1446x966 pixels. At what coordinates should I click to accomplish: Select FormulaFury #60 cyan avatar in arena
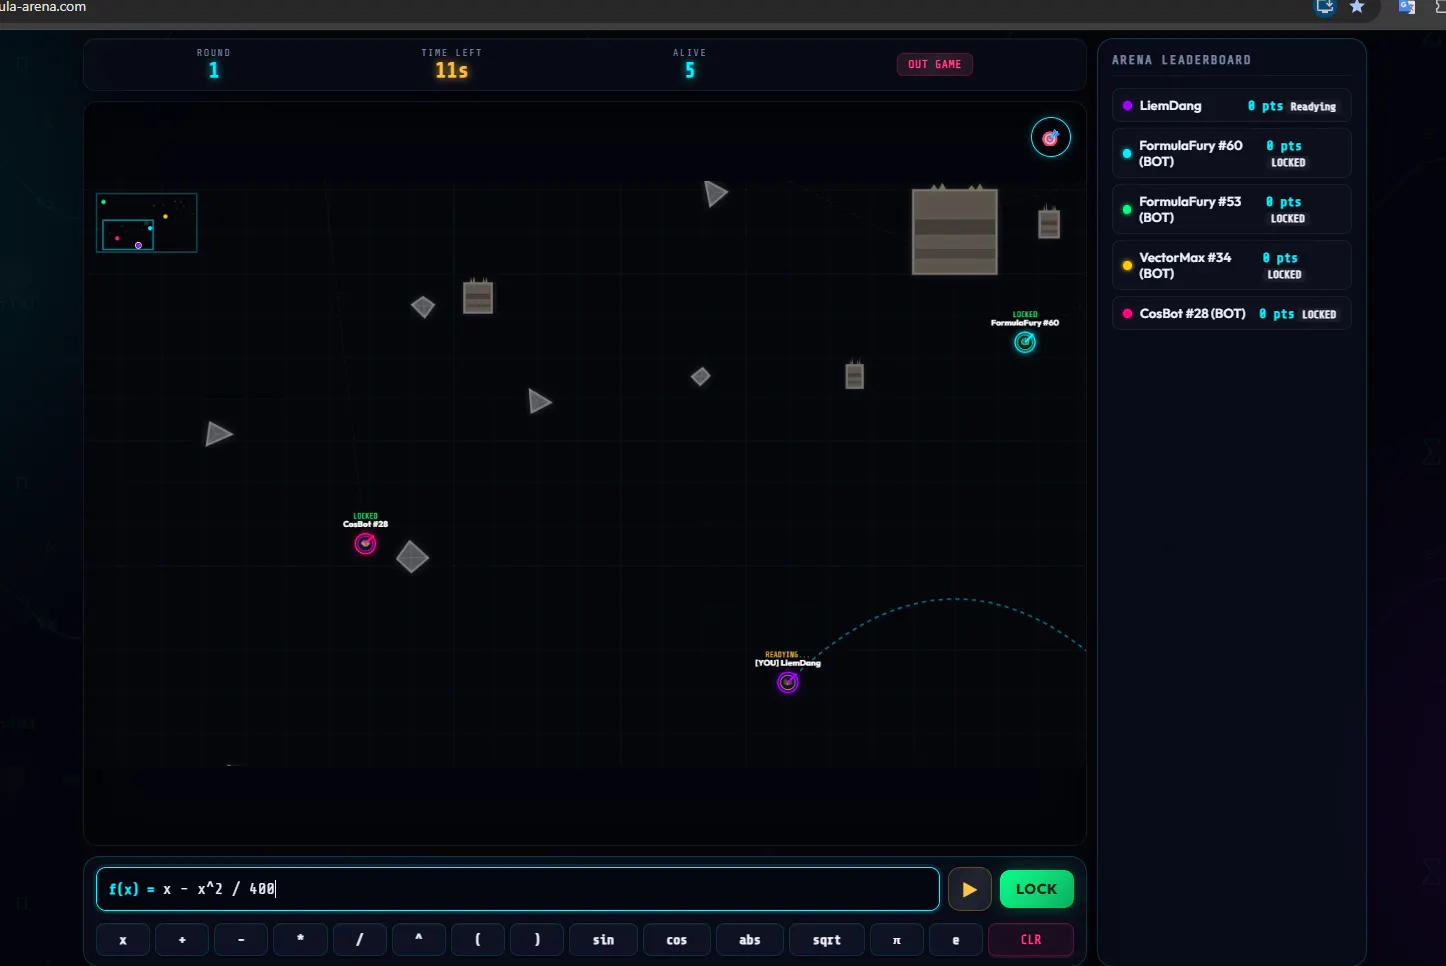coord(1025,342)
